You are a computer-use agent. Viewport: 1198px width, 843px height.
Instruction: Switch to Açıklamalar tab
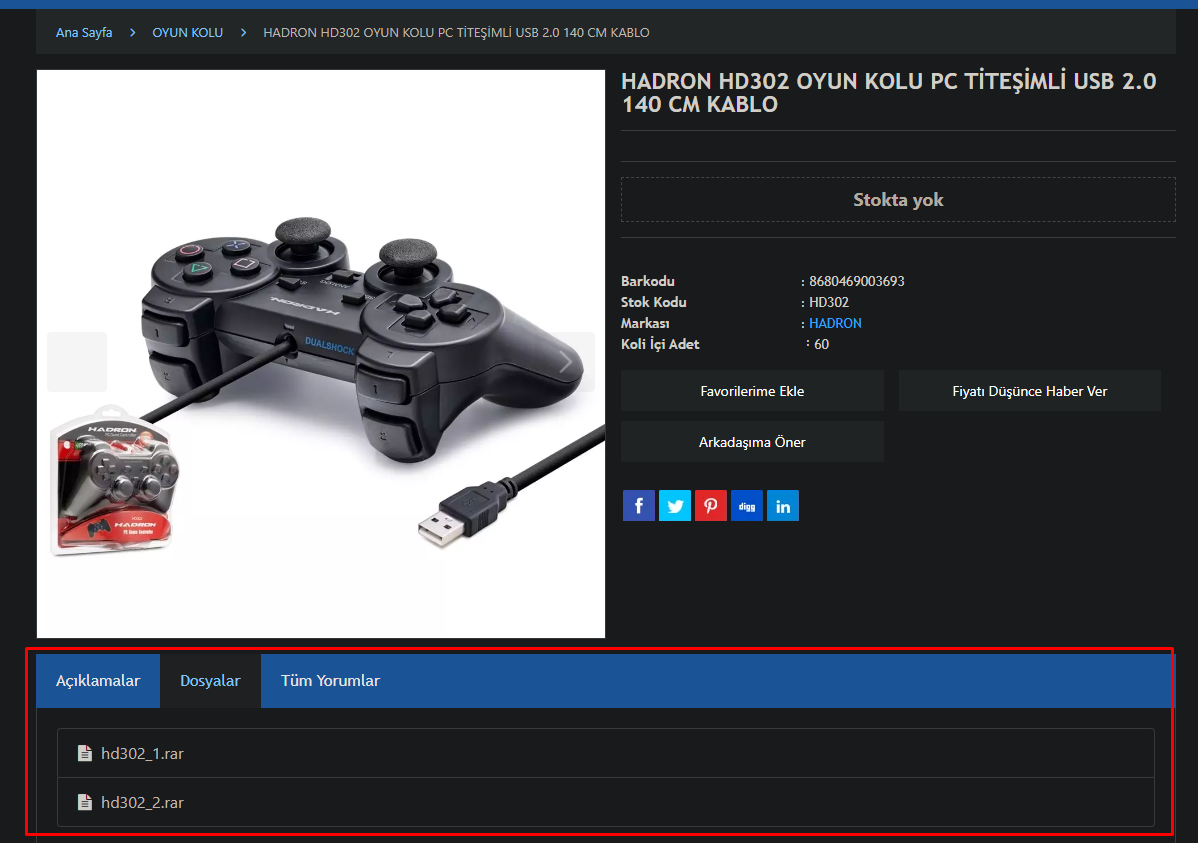tap(98, 681)
